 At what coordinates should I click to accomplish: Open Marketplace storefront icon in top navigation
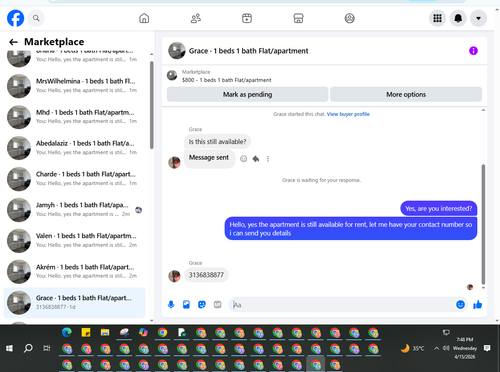click(x=298, y=18)
